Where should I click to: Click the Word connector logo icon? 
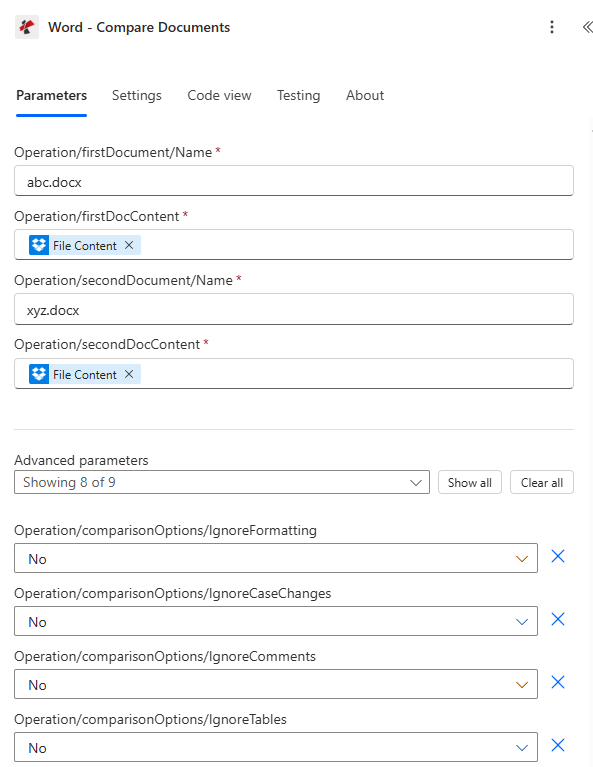pos(27,27)
